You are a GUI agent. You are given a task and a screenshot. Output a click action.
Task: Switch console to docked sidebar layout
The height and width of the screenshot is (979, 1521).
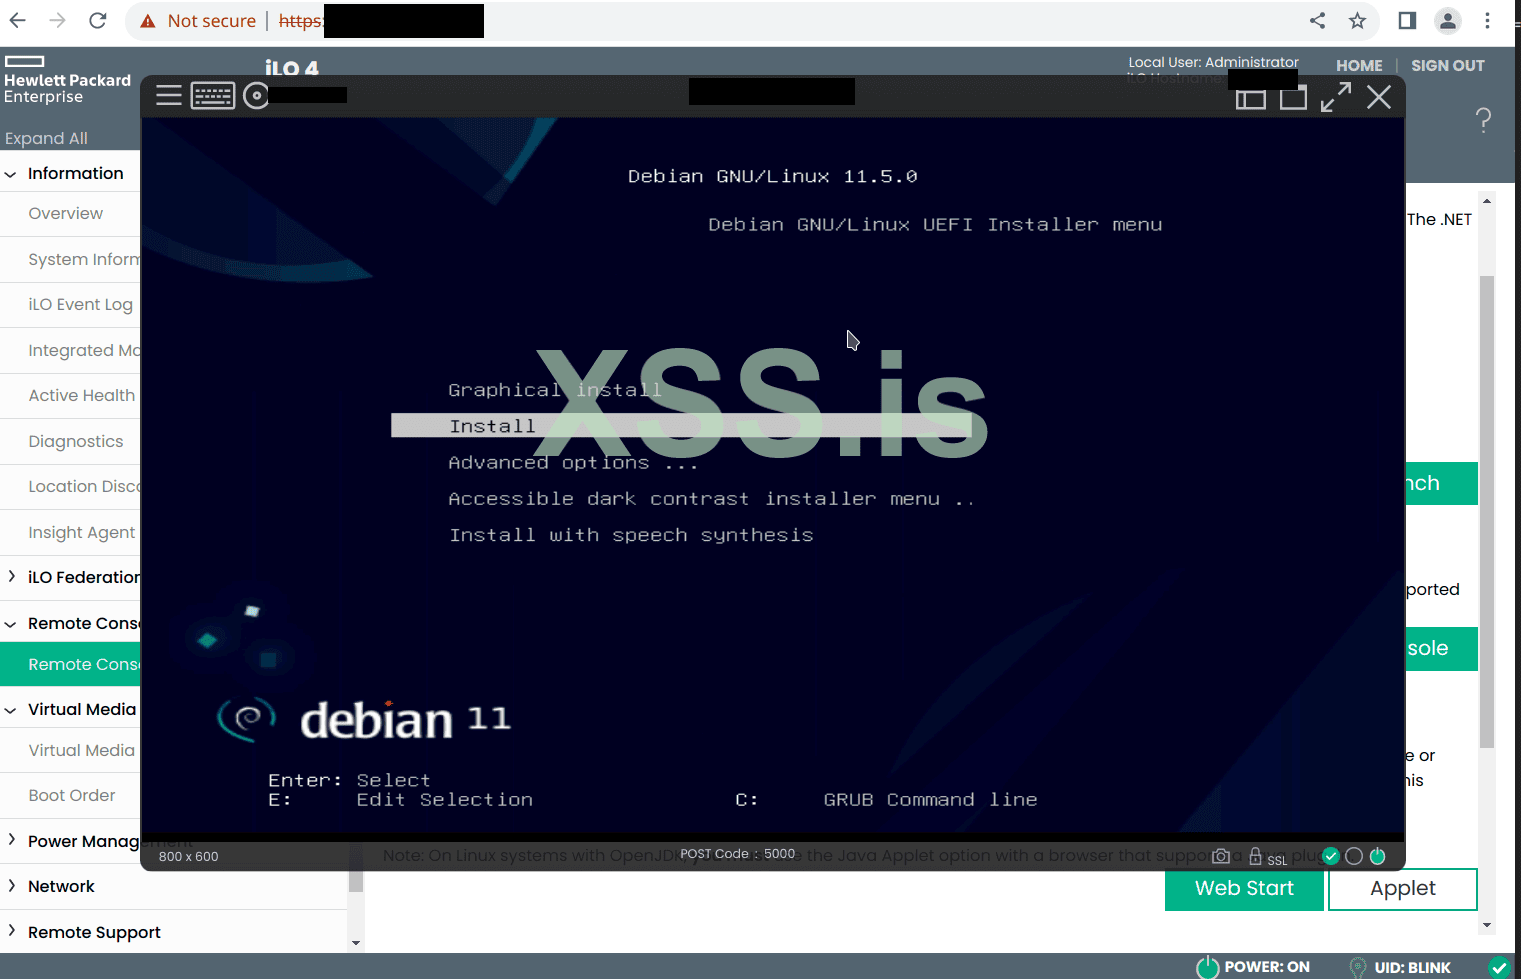click(x=1250, y=98)
